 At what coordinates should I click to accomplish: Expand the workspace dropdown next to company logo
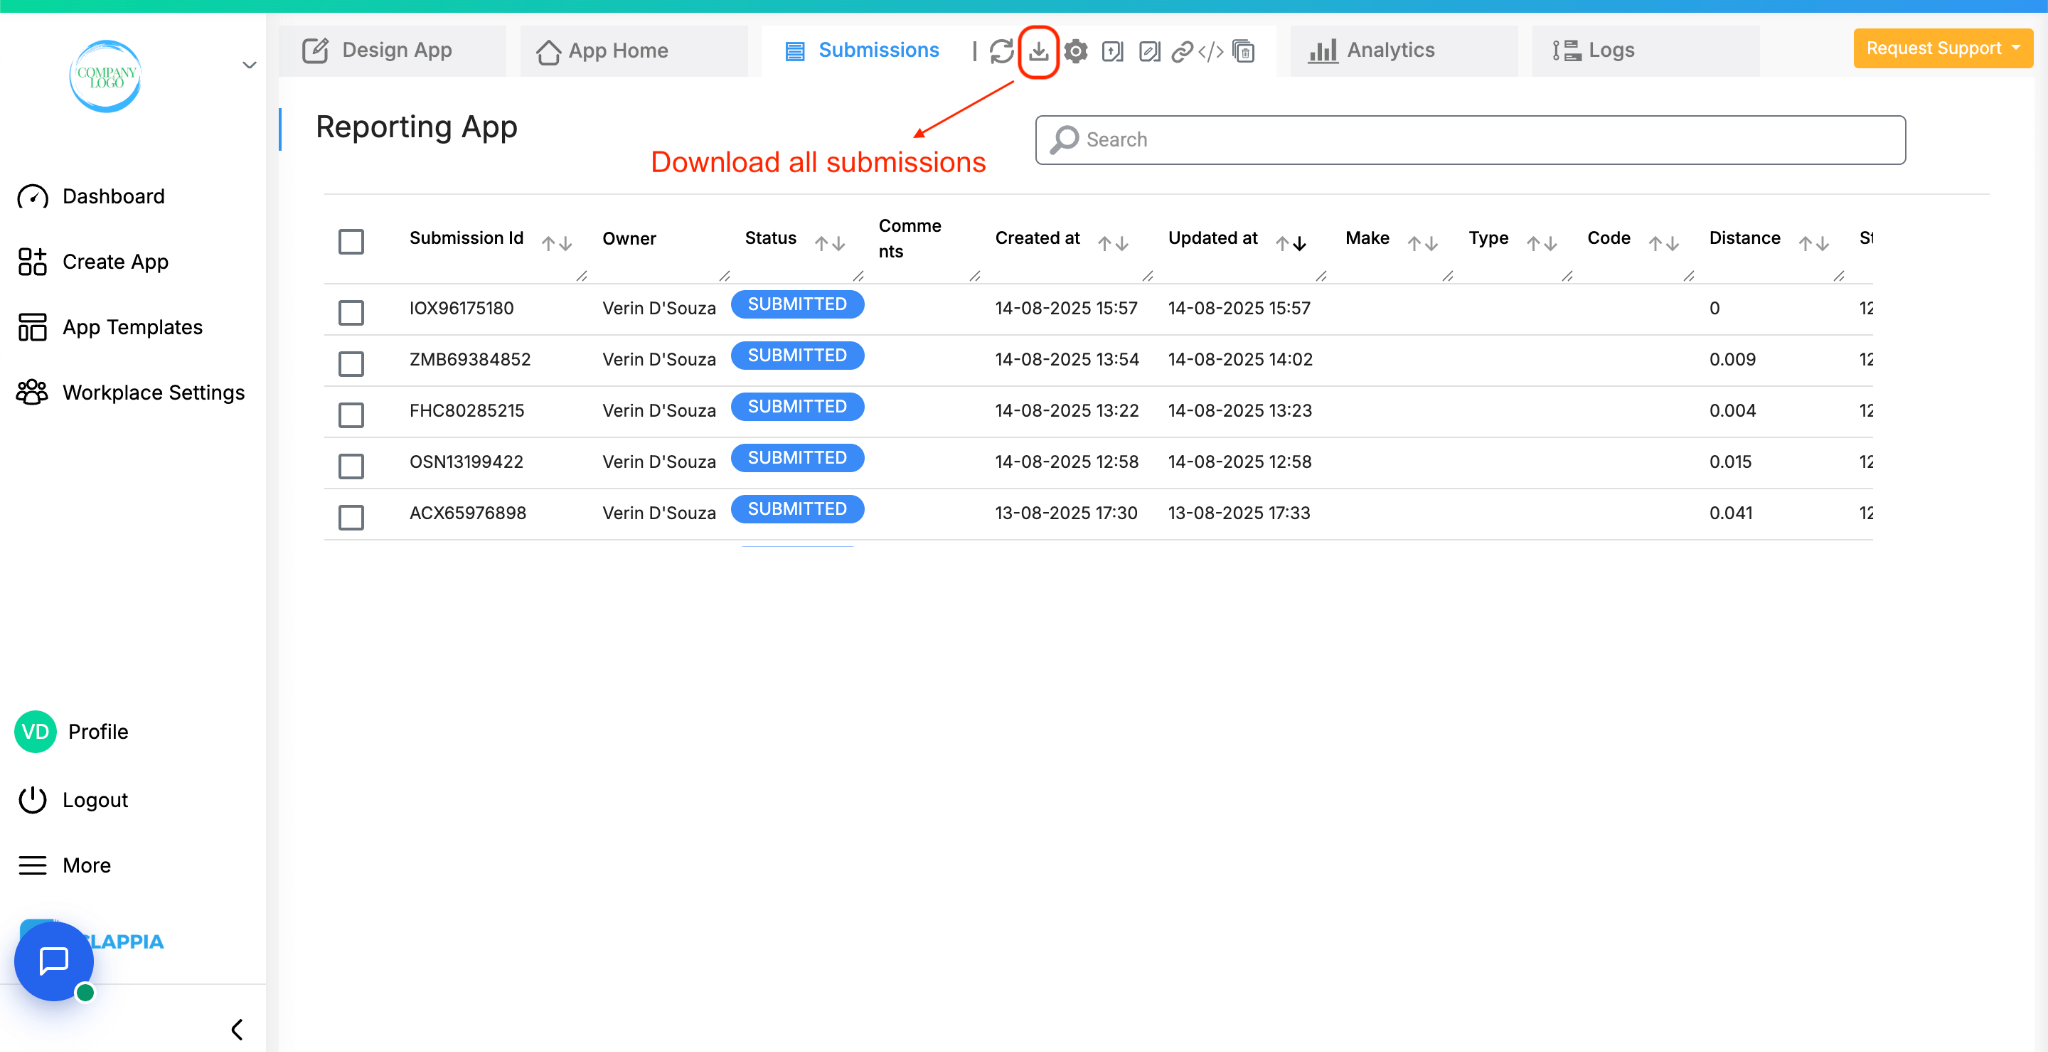point(249,66)
